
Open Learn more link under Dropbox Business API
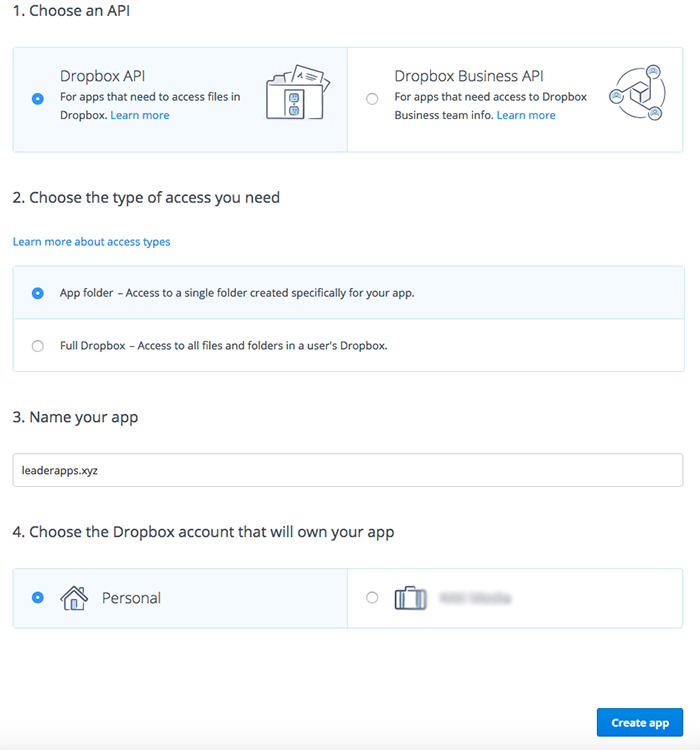526,115
